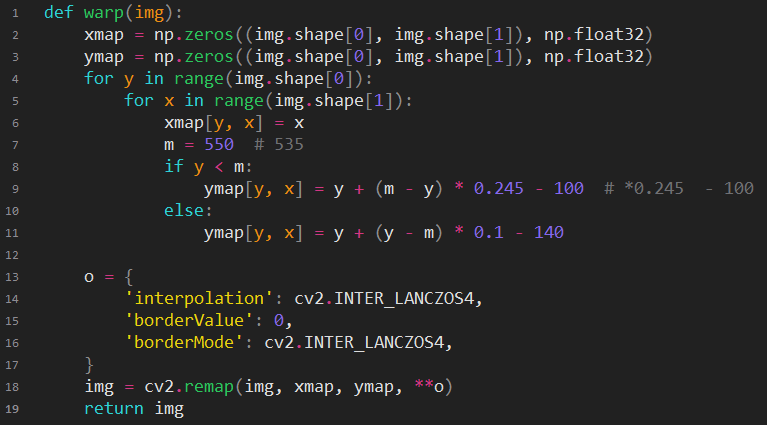Click 'np.float32' on line 2

(594, 35)
